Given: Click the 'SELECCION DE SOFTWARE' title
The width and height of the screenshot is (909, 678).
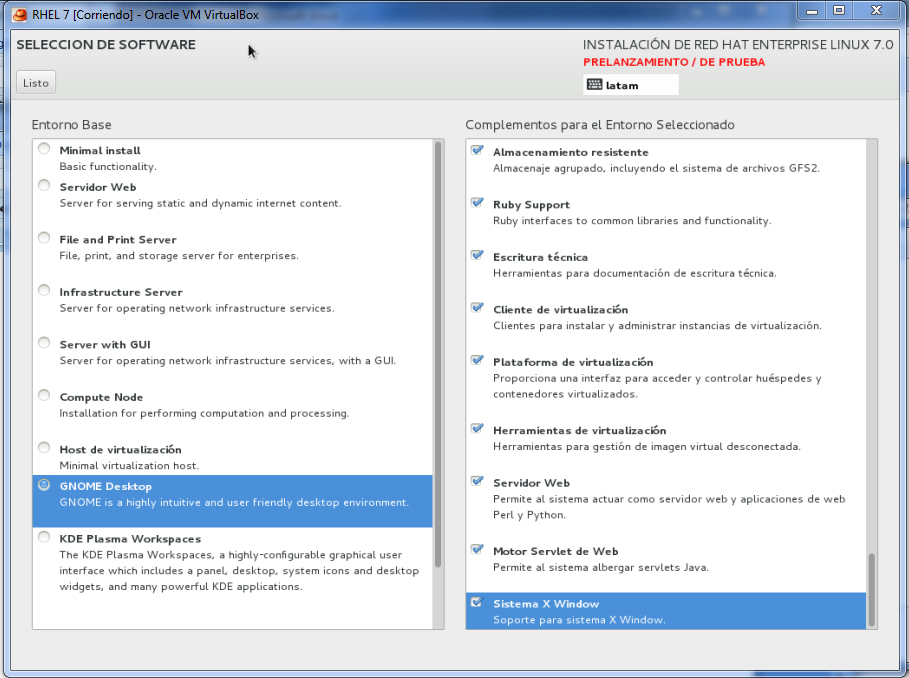Looking at the screenshot, I should click(x=106, y=45).
